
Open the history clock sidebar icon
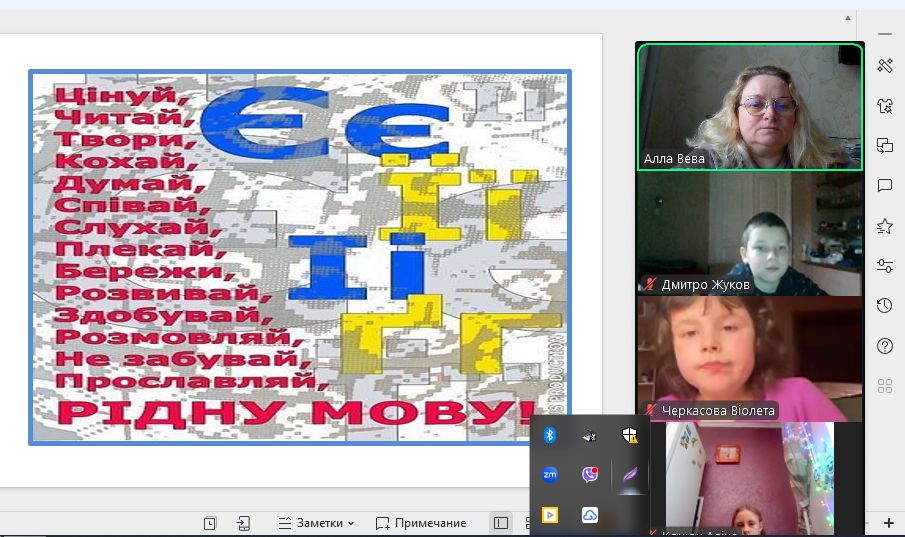[884, 306]
